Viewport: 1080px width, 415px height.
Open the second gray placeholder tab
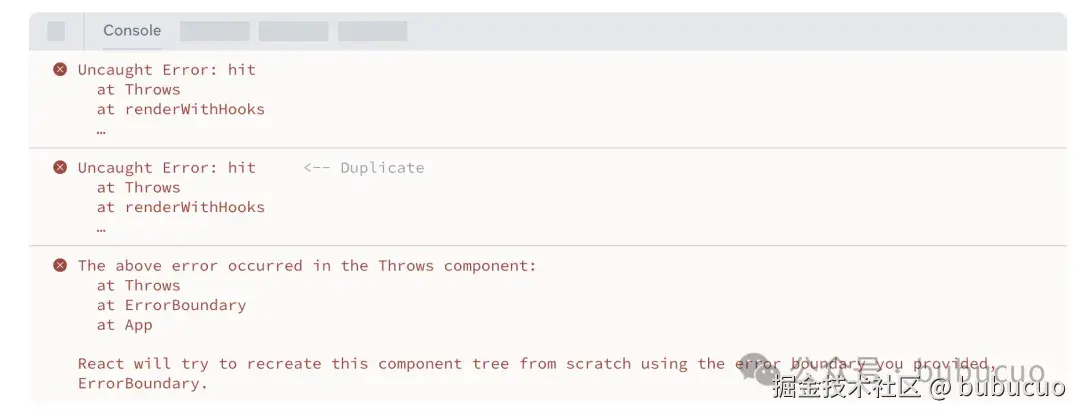tap(293, 31)
